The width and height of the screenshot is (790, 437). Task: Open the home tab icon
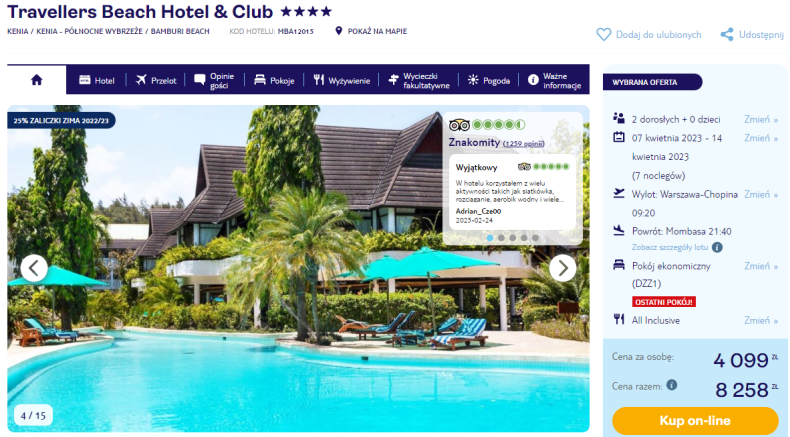click(36, 80)
